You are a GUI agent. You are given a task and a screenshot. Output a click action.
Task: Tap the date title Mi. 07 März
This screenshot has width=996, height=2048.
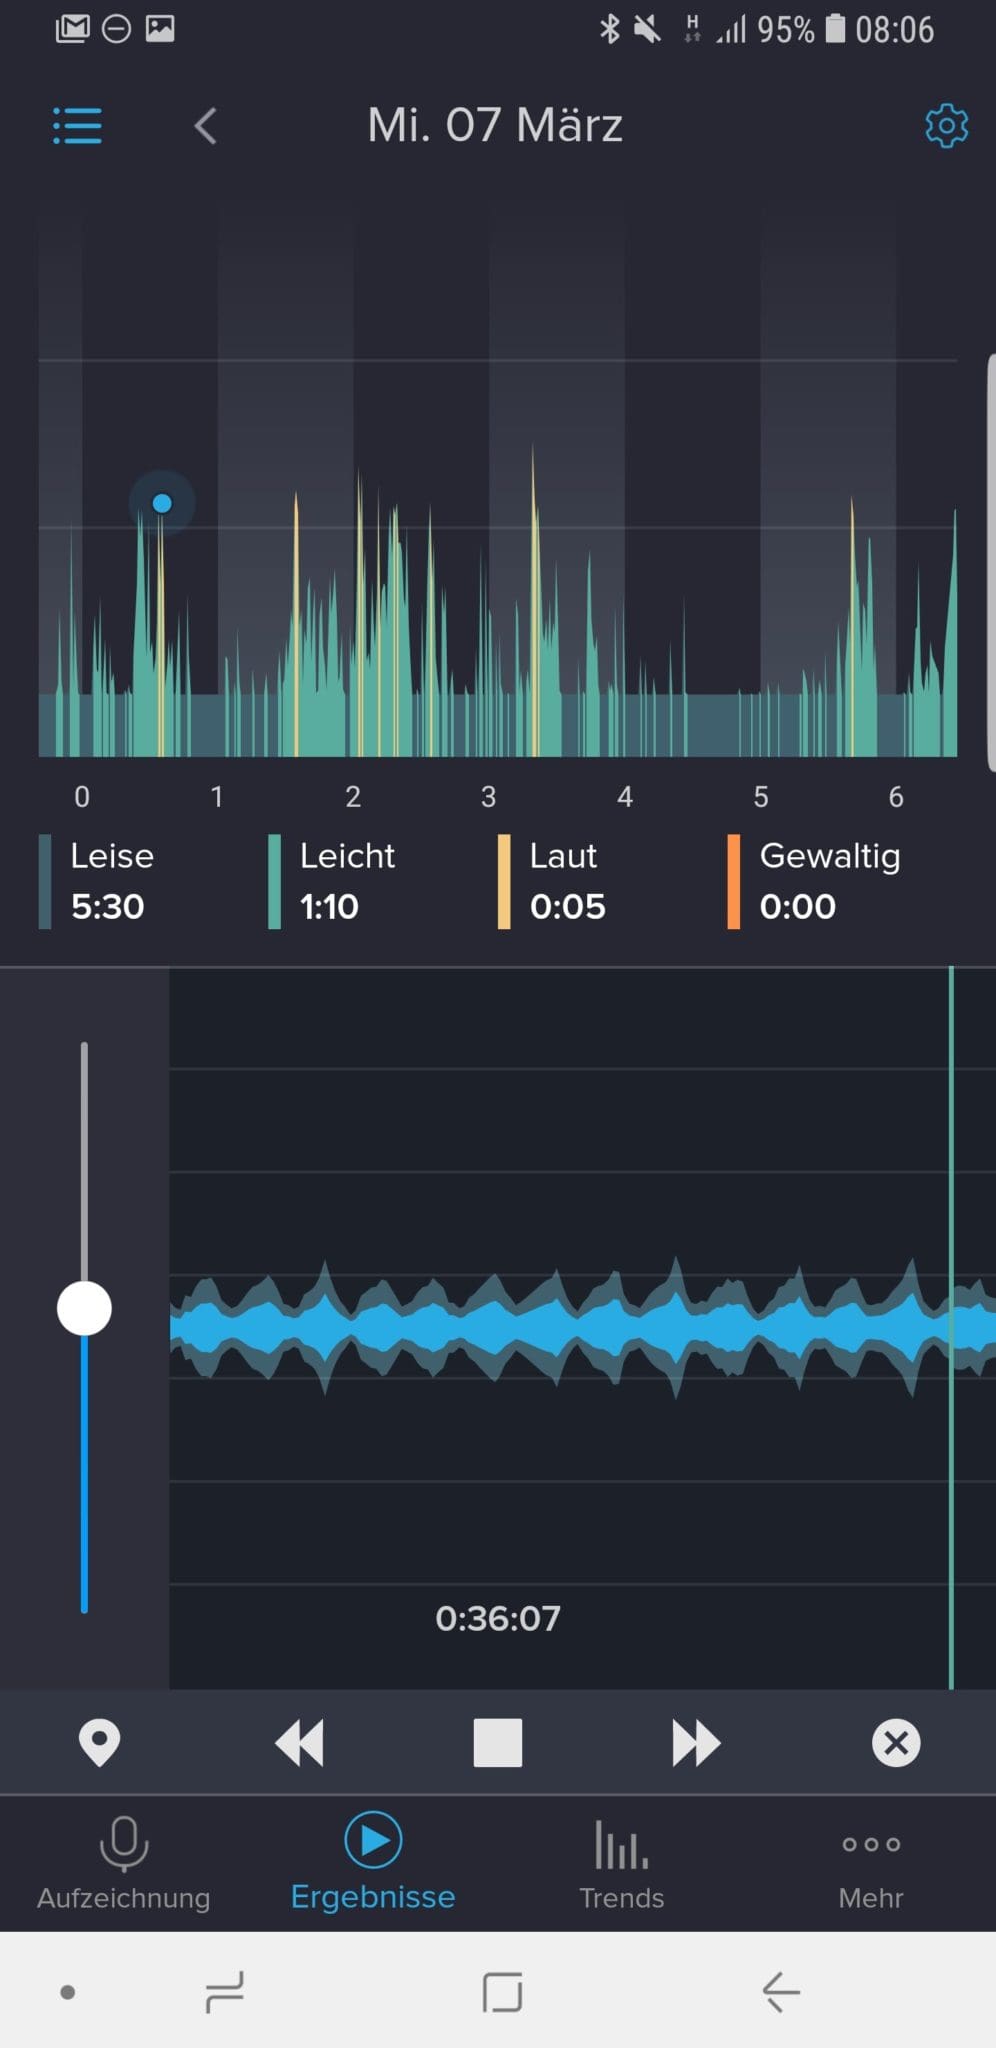pos(495,126)
